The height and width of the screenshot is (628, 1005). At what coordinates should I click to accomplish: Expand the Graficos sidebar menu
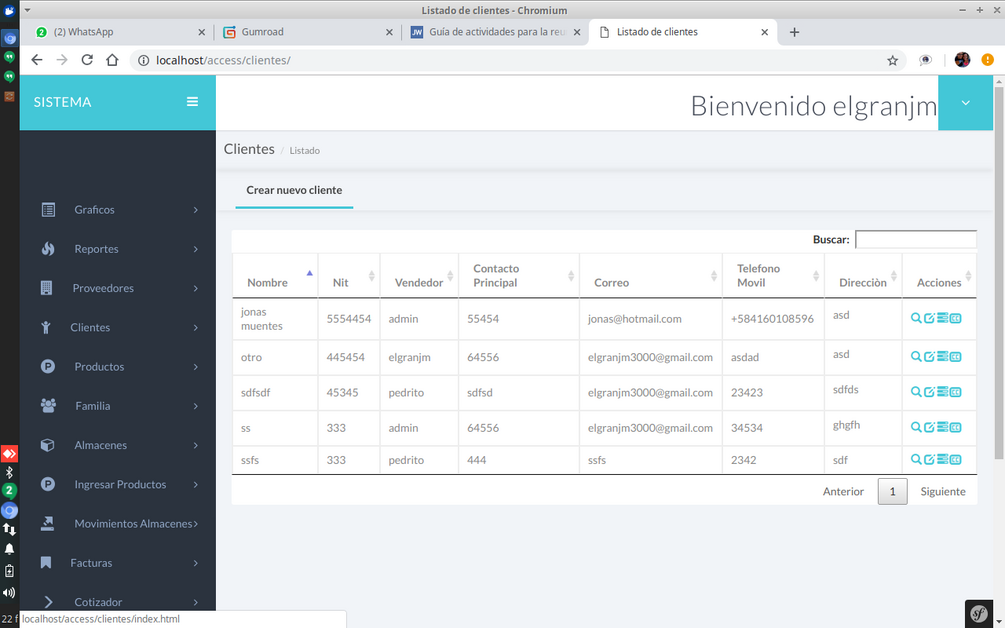118,210
